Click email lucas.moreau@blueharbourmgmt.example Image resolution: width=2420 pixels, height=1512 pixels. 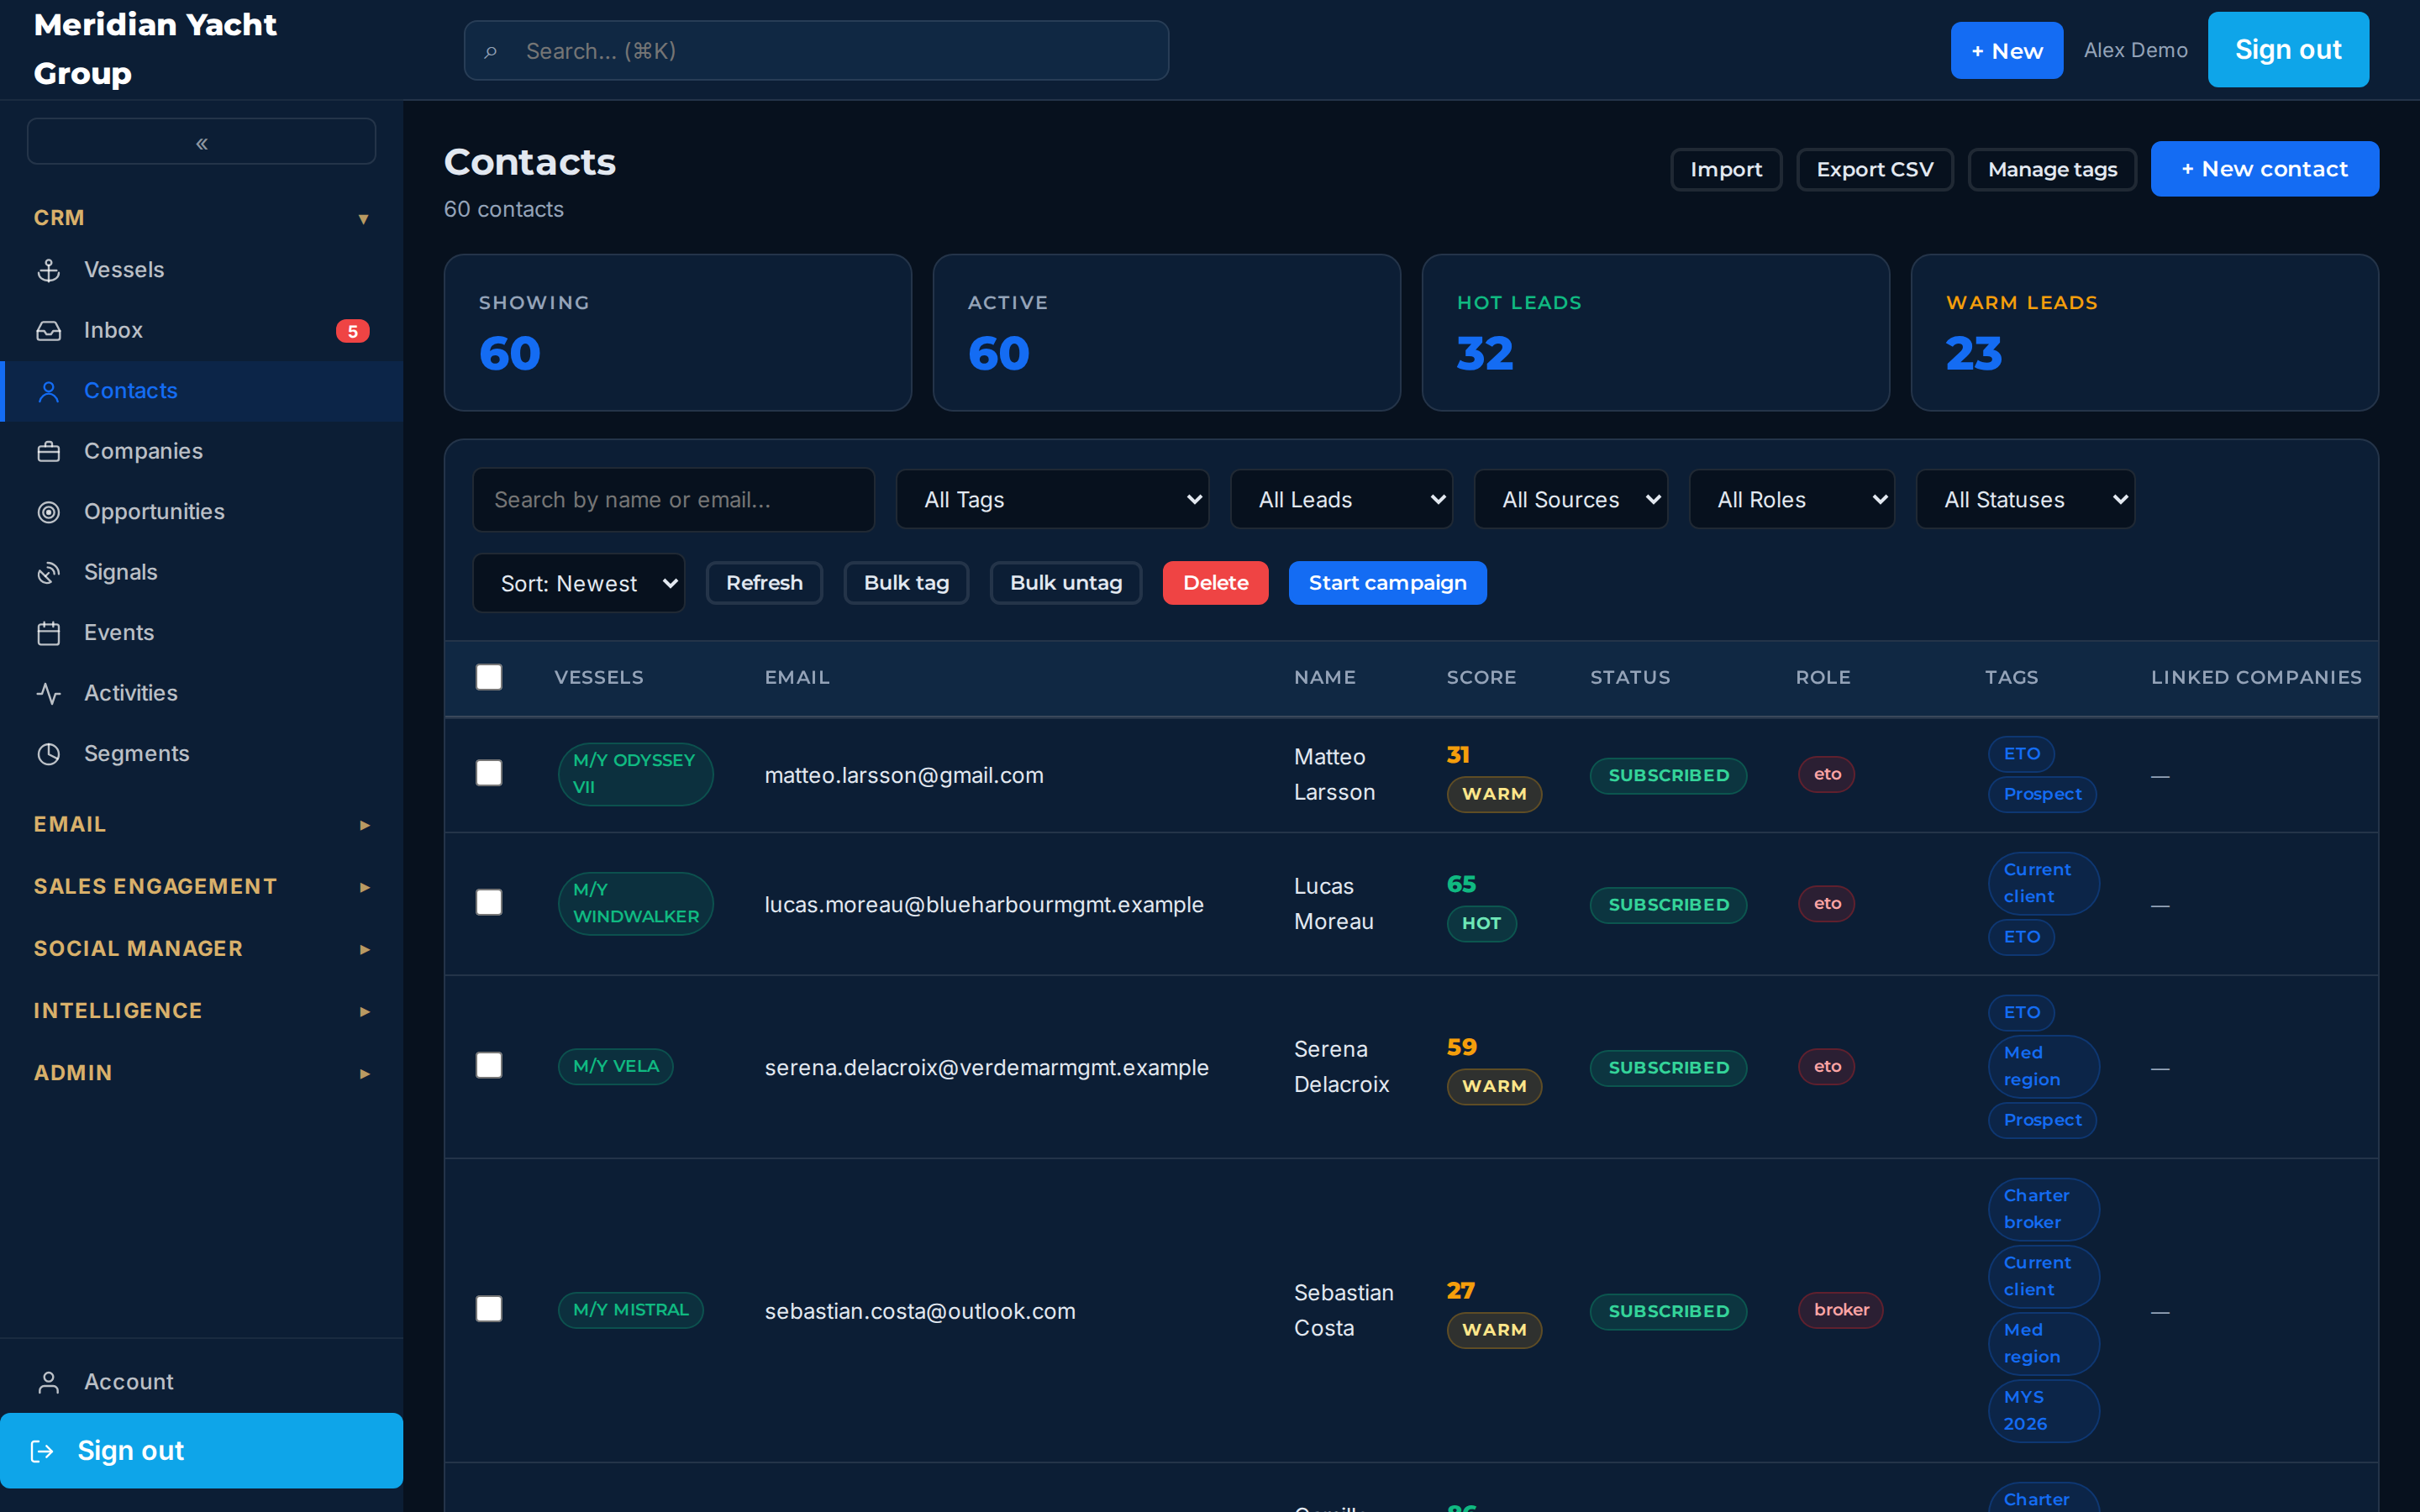click(984, 904)
